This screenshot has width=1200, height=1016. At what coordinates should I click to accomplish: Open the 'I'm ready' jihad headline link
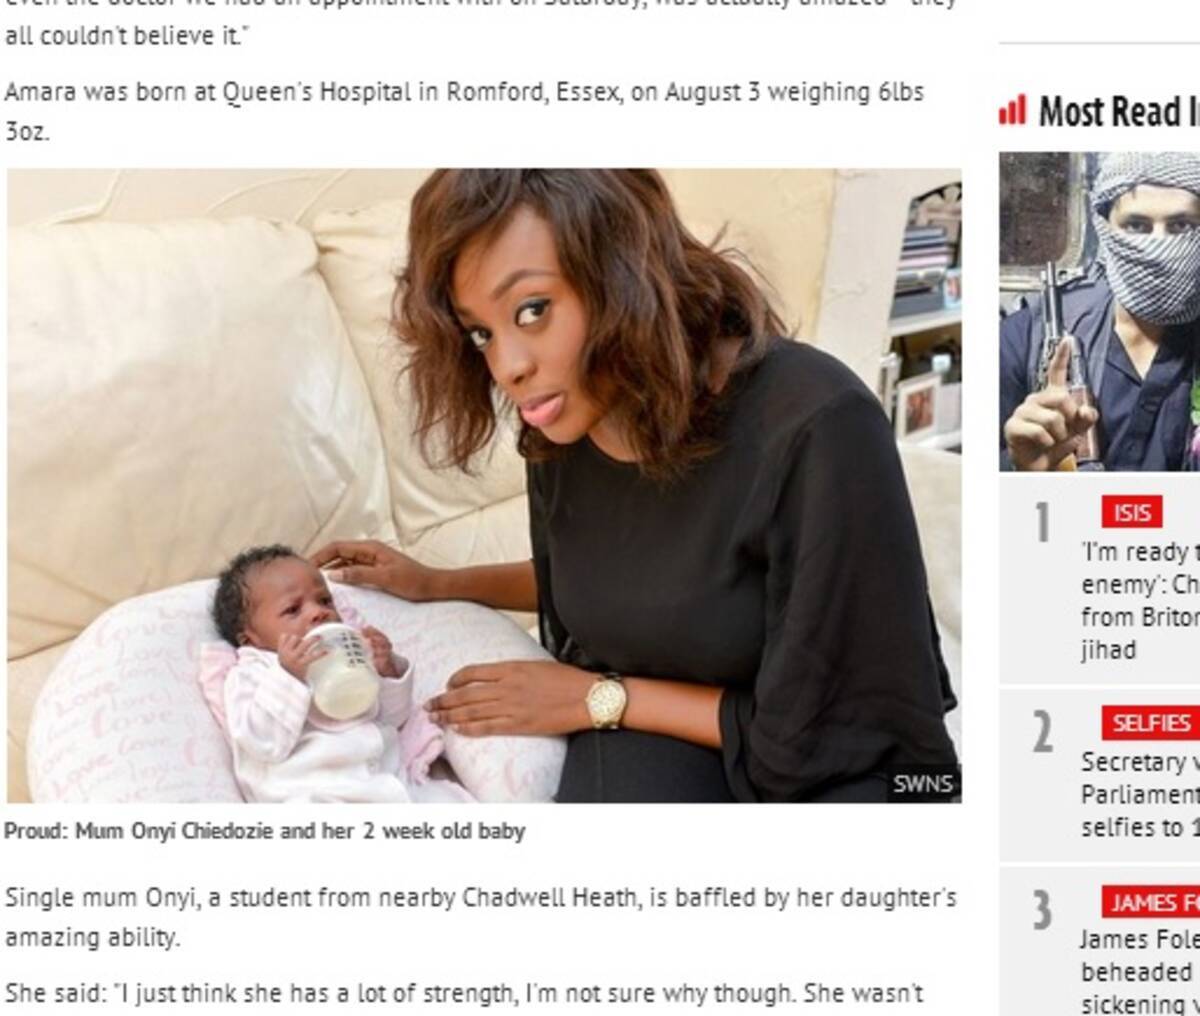(x=1140, y=600)
